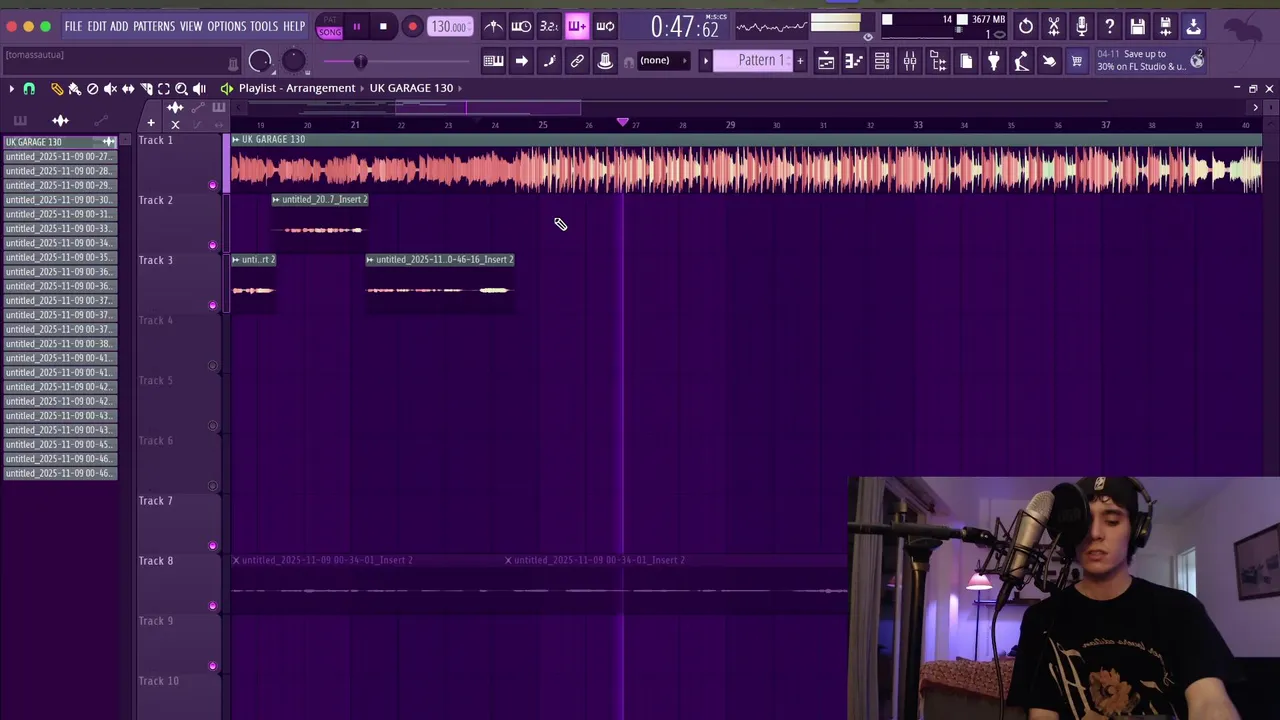The image size is (1280, 720).
Task: Save project with floppy disk icon
Action: pos(1138,27)
